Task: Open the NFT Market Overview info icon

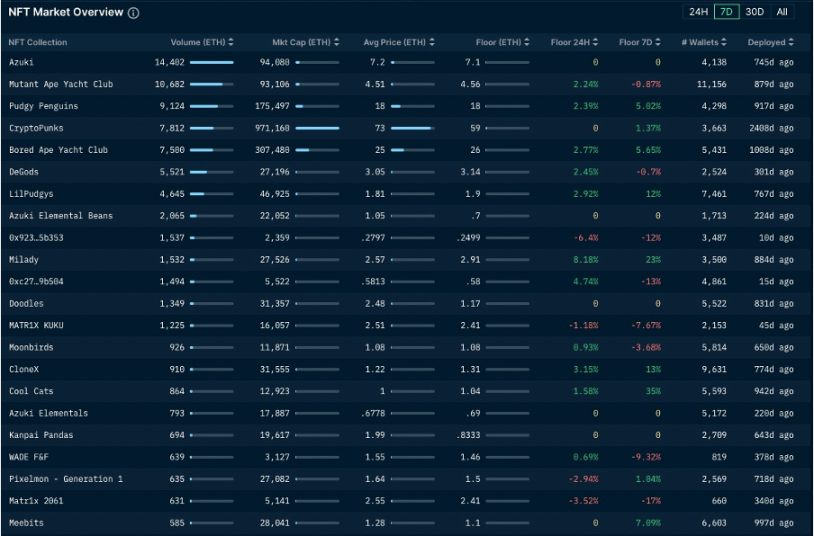Action: coord(133,13)
